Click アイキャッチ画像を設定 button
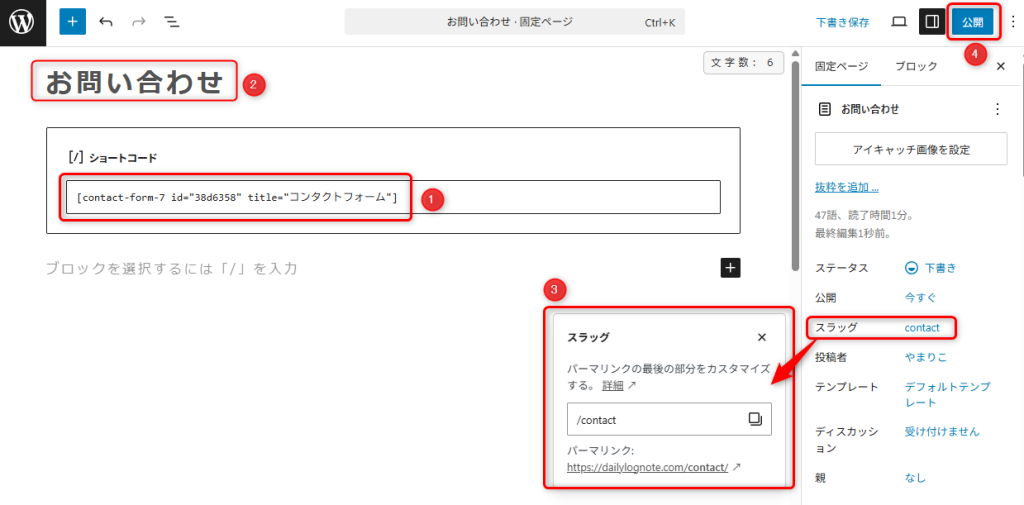Screen dimensions: 1024x505 pyautogui.click(x=910, y=149)
